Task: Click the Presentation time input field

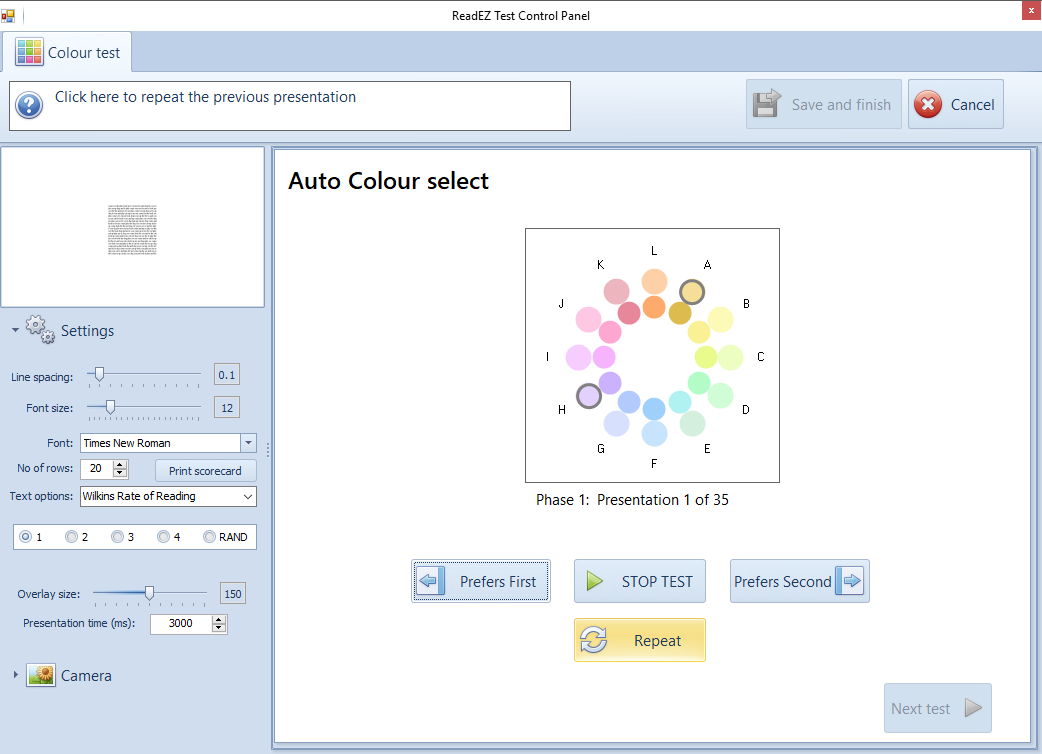Action: pos(180,624)
